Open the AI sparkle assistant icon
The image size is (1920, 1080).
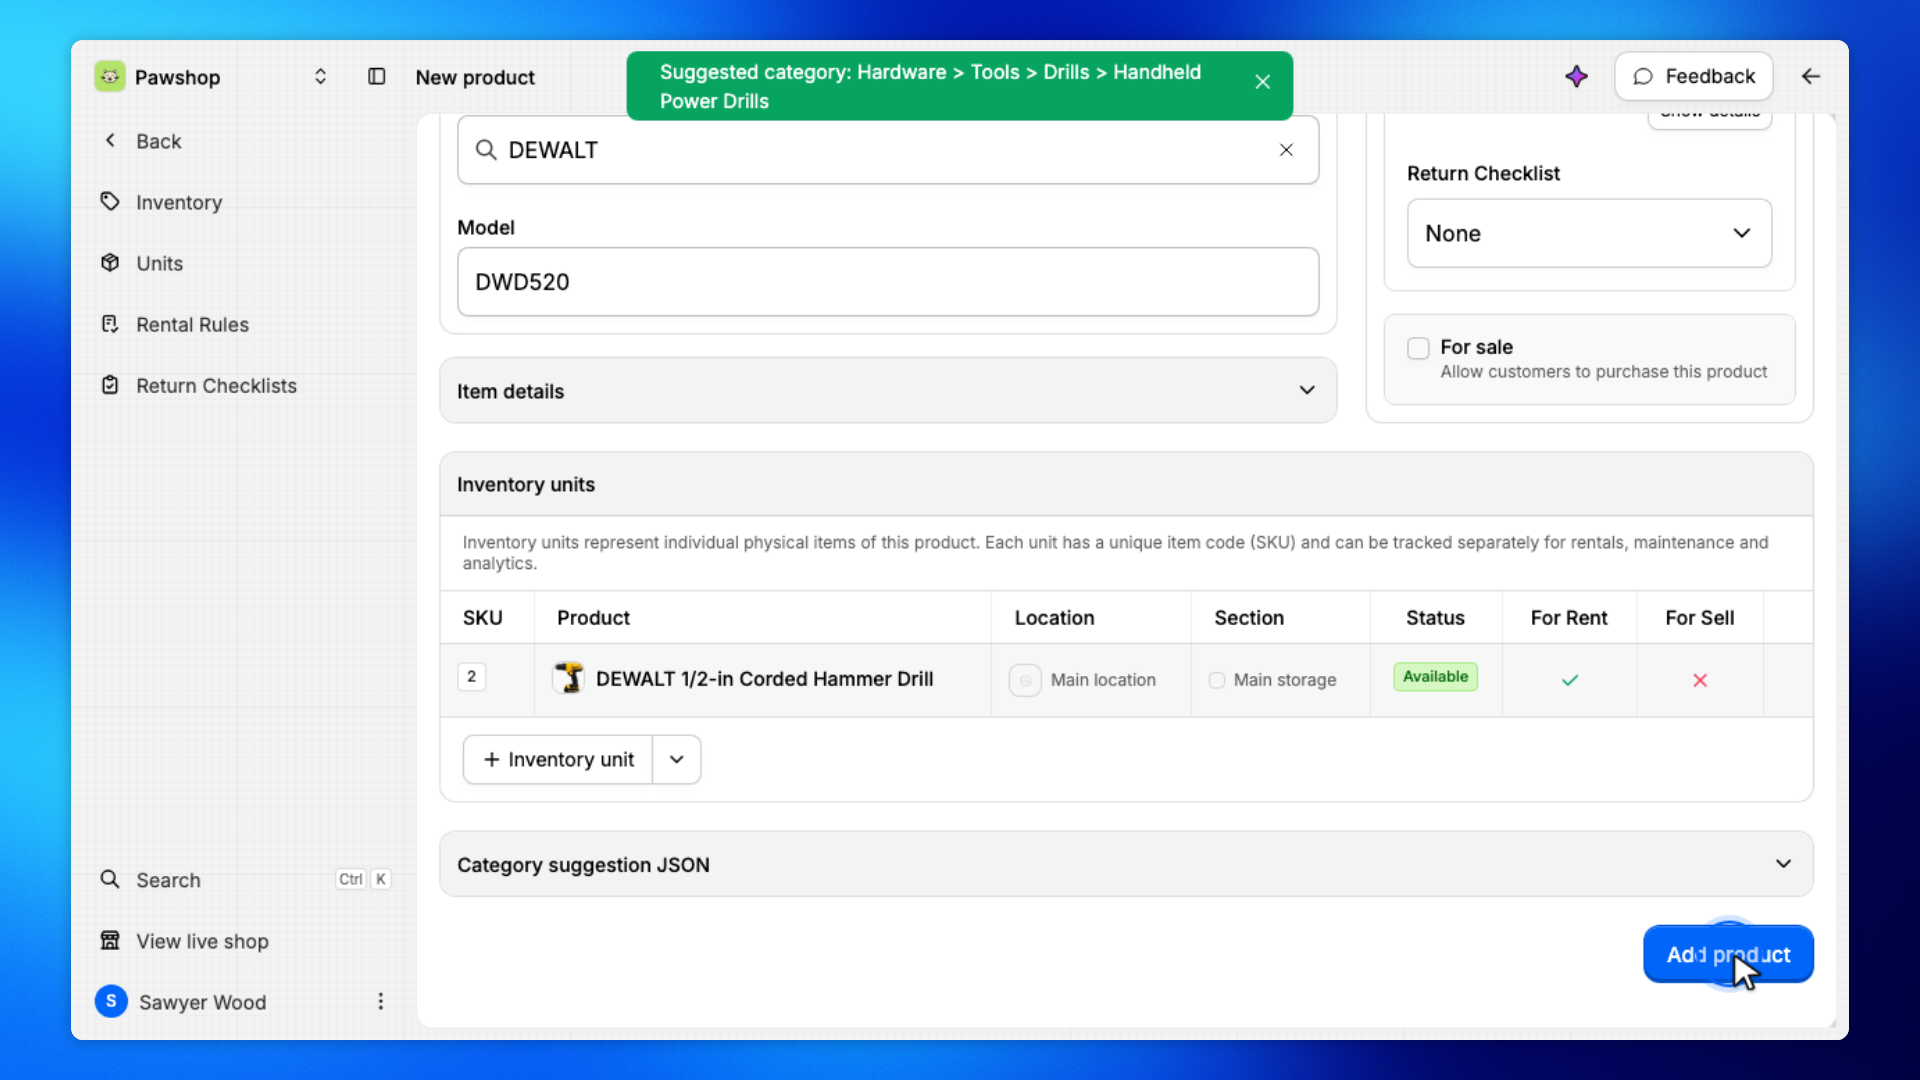click(x=1576, y=76)
